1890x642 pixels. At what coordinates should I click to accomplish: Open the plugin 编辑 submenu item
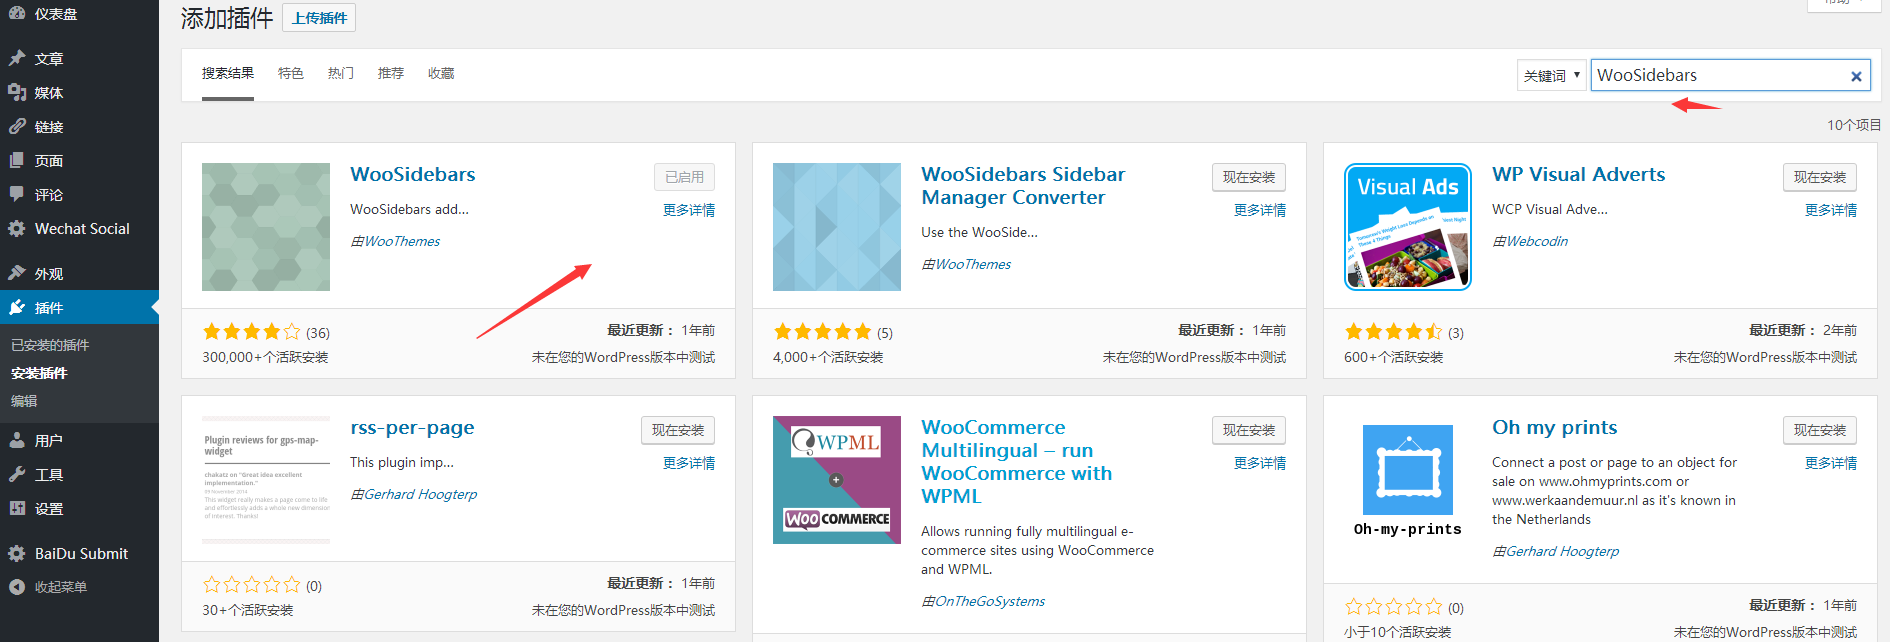click(x=24, y=401)
